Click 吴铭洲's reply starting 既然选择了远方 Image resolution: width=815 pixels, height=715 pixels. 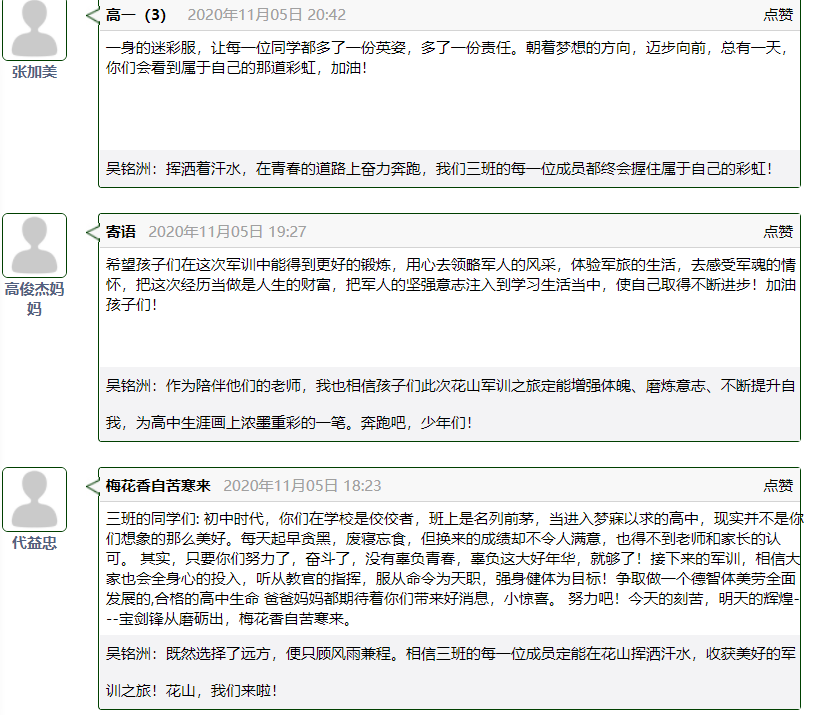(x=451, y=672)
